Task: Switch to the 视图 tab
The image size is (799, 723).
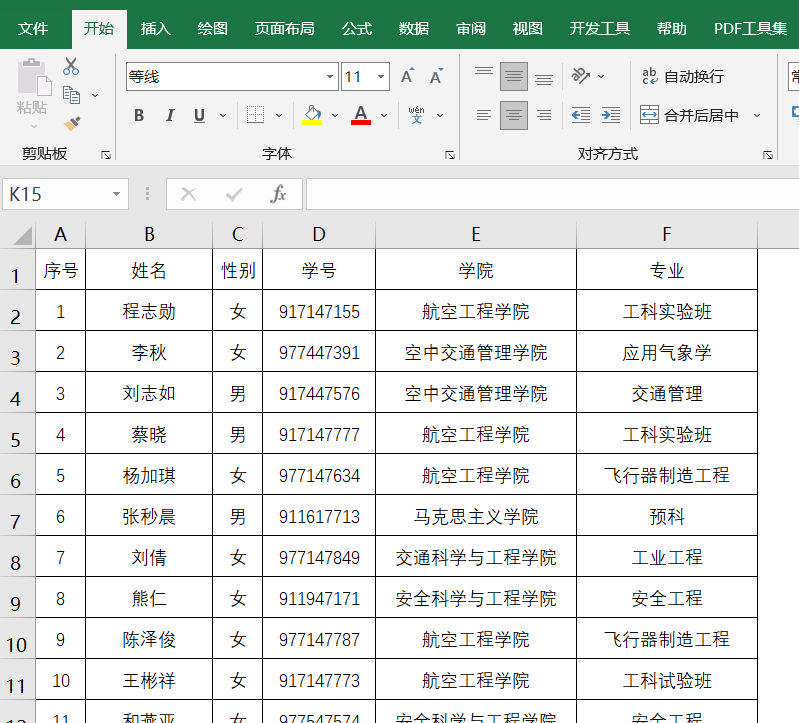Action: coord(527,29)
